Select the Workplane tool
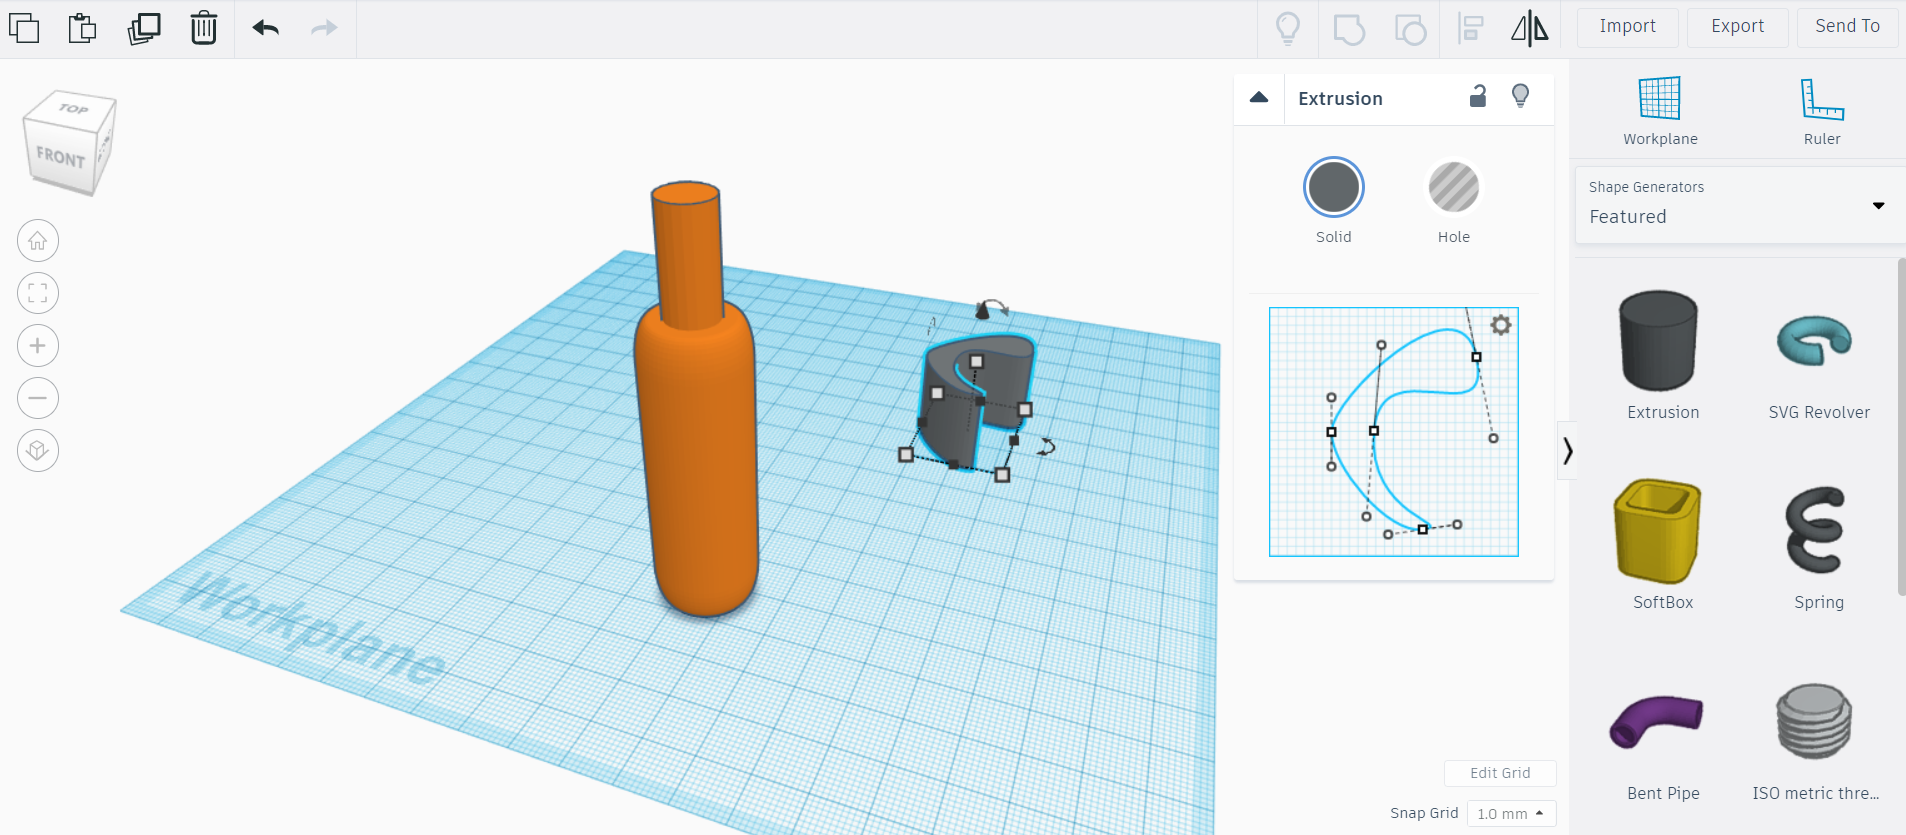The width and height of the screenshot is (1906, 835). tap(1660, 110)
